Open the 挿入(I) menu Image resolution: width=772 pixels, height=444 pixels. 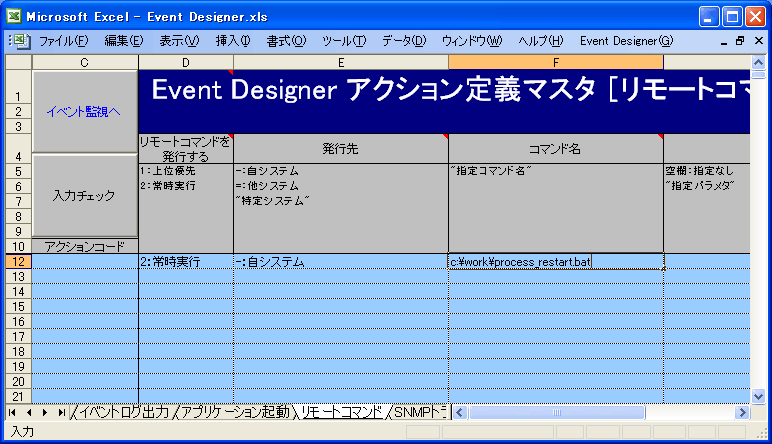click(233, 41)
